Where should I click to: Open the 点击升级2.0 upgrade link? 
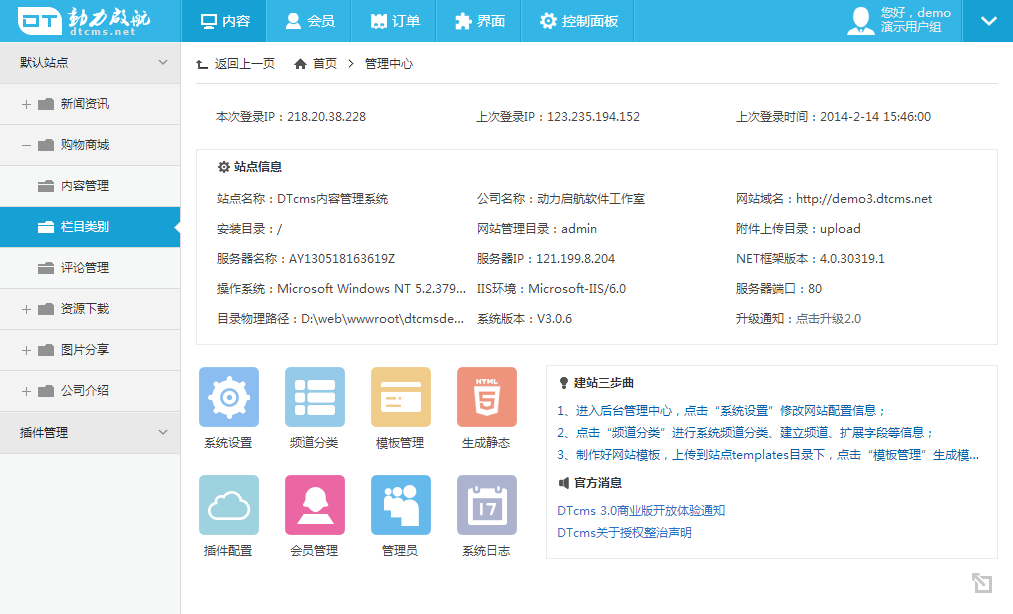pyautogui.click(x=828, y=319)
